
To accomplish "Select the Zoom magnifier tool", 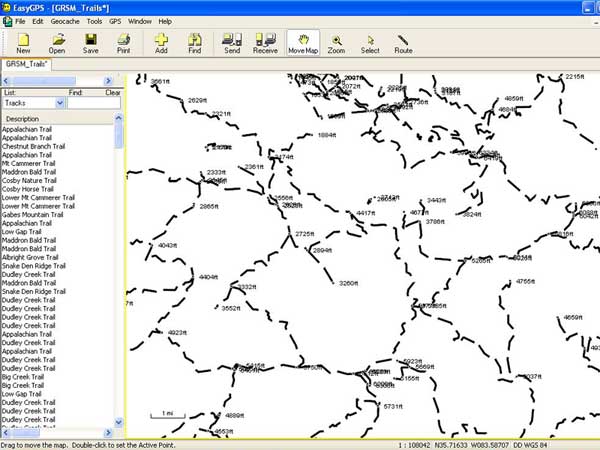I will click(x=336, y=43).
